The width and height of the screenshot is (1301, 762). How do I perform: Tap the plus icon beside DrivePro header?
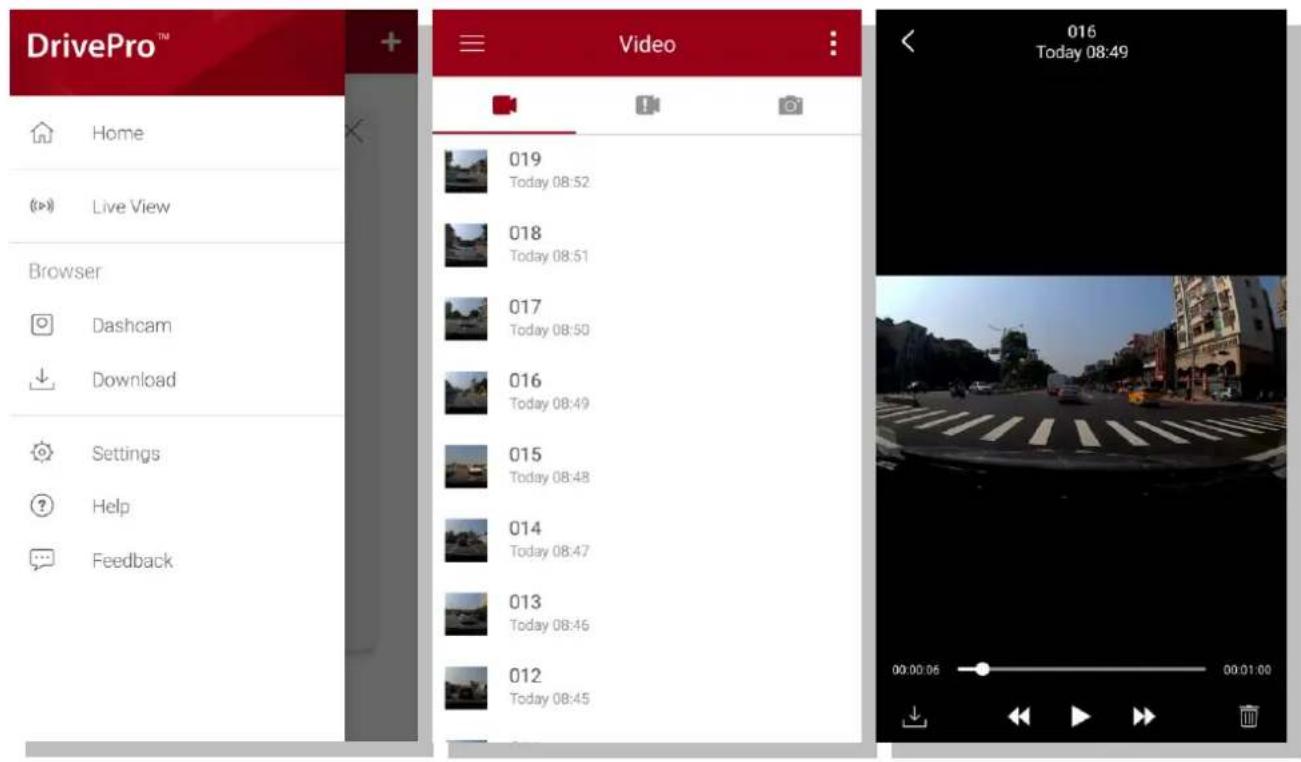(x=391, y=42)
